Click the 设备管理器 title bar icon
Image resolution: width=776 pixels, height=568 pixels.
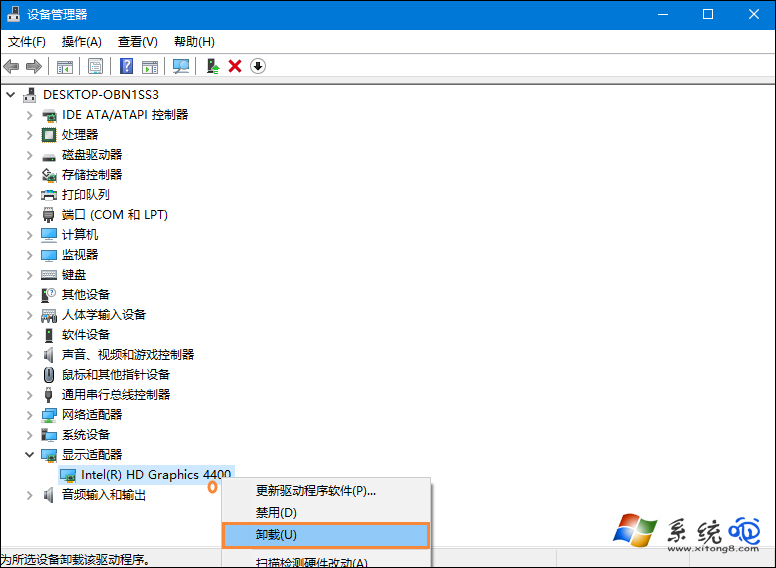pyautogui.click(x=13, y=14)
